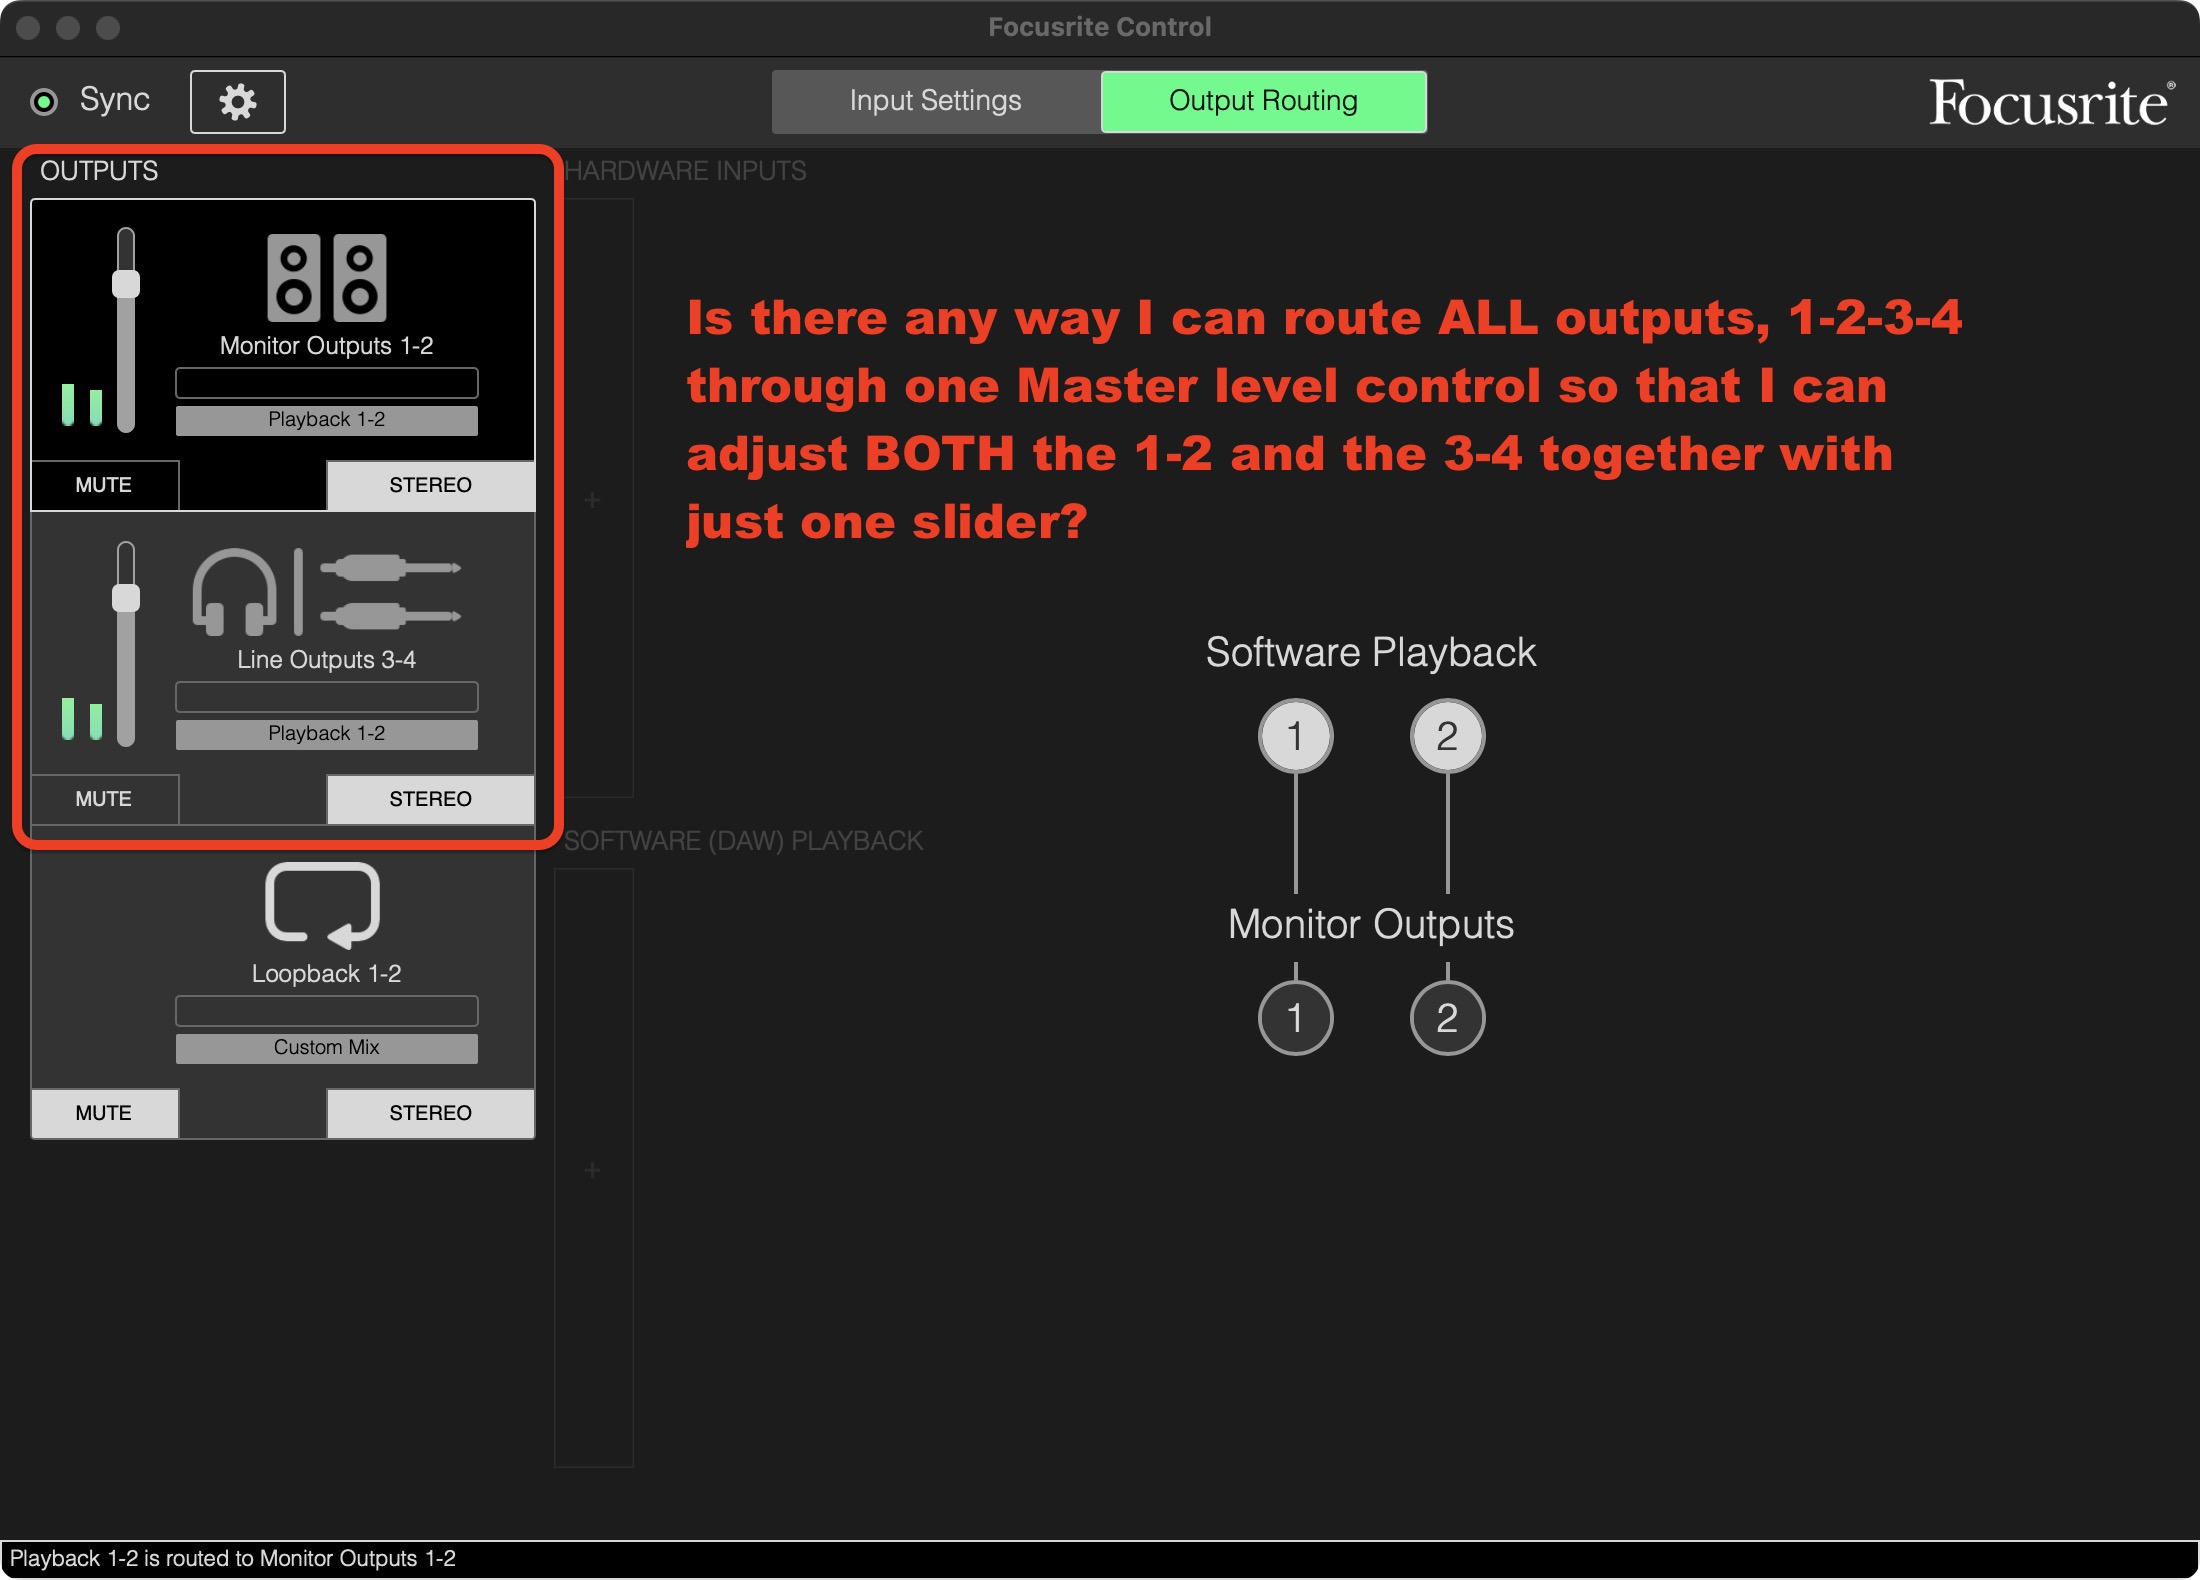2200x1580 pixels.
Task: Select the Output Routing tab
Action: click(x=1263, y=101)
